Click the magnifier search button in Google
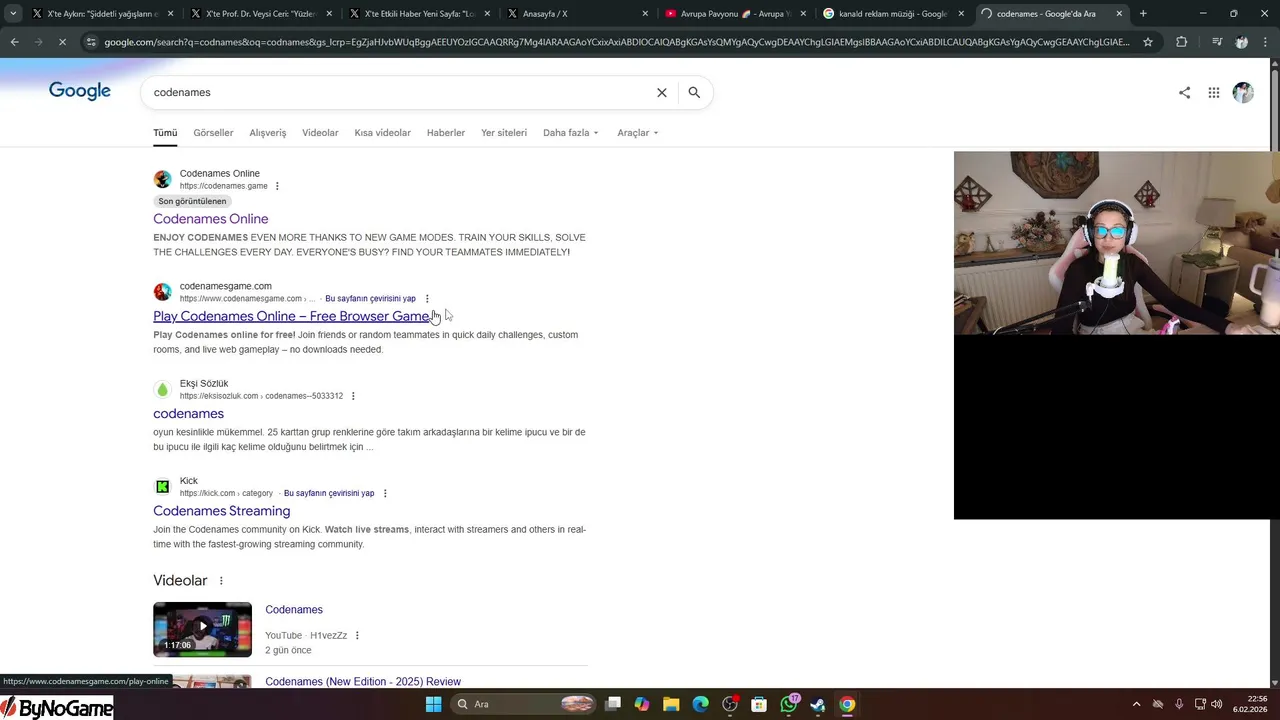 (x=694, y=92)
